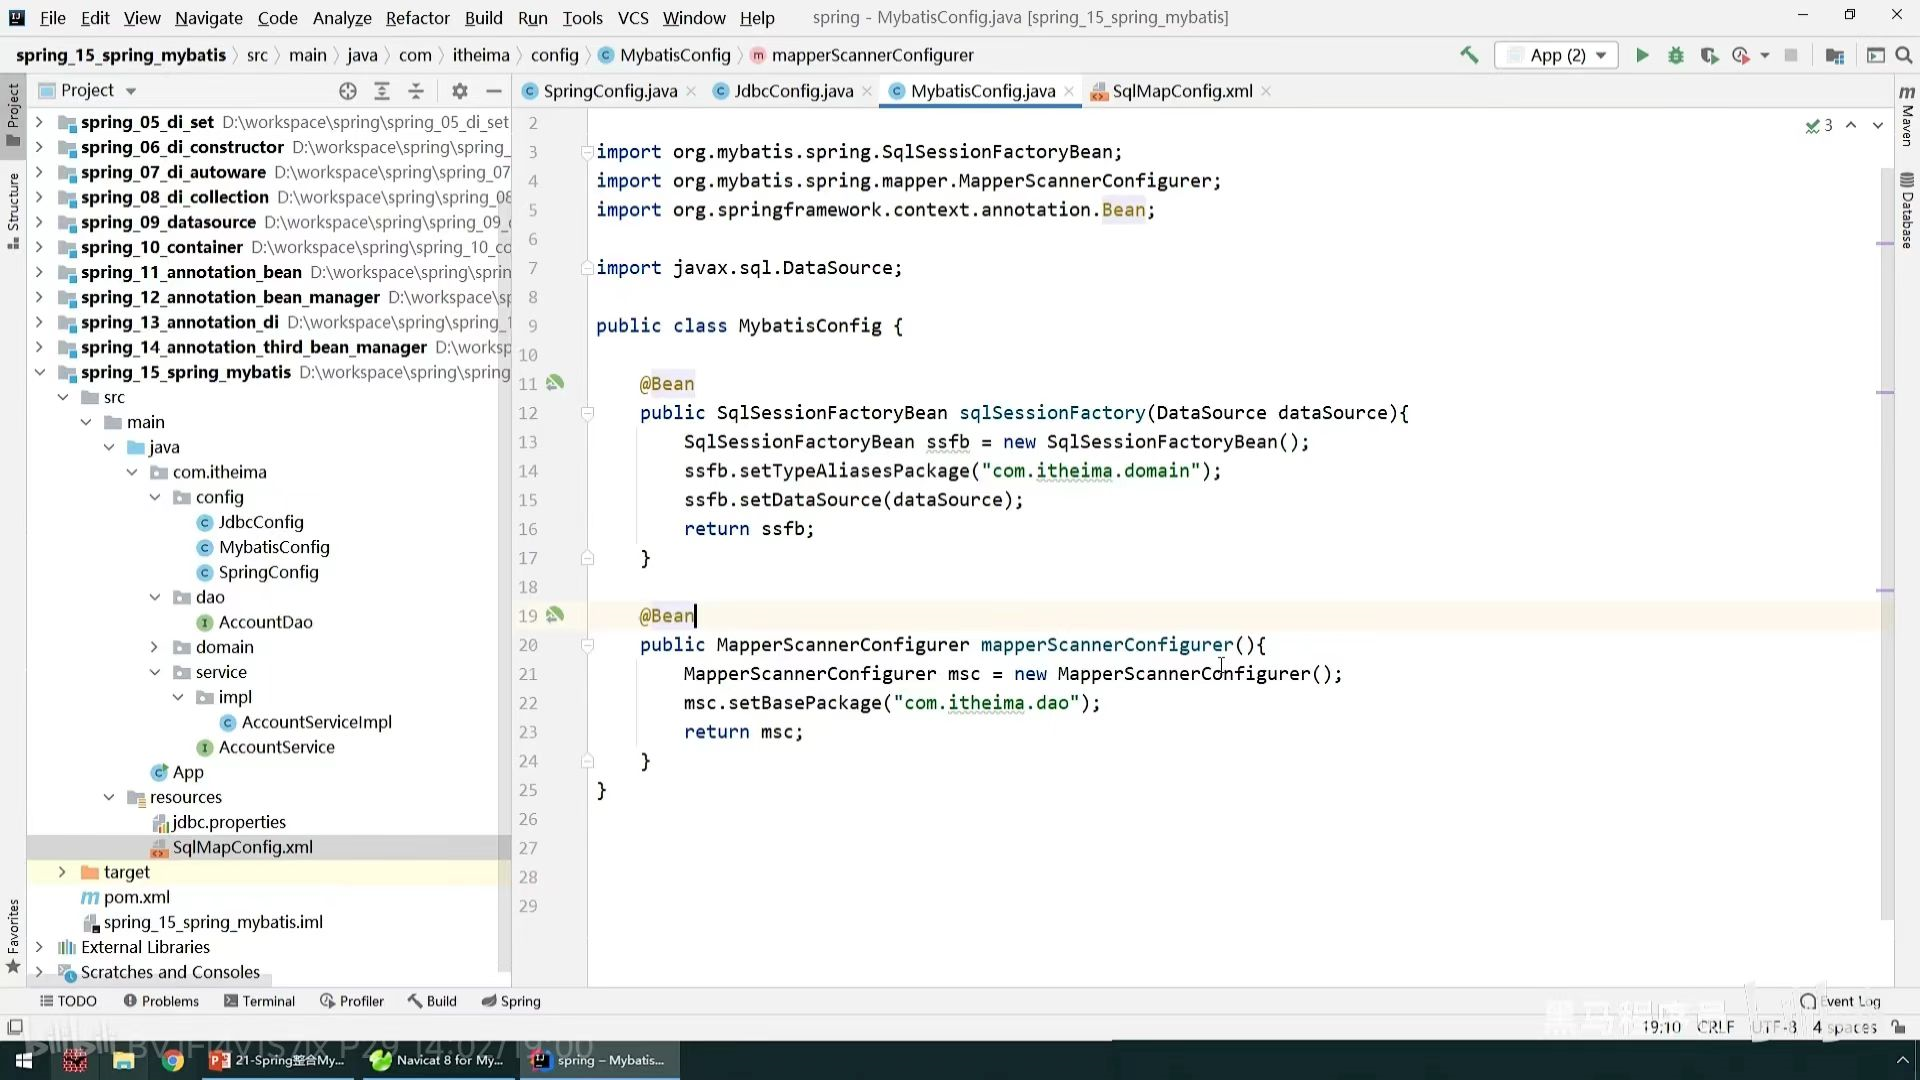This screenshot has width=1920, height=1080.
Task: Start debugging with the bug icon
Action: [1676, 55]
